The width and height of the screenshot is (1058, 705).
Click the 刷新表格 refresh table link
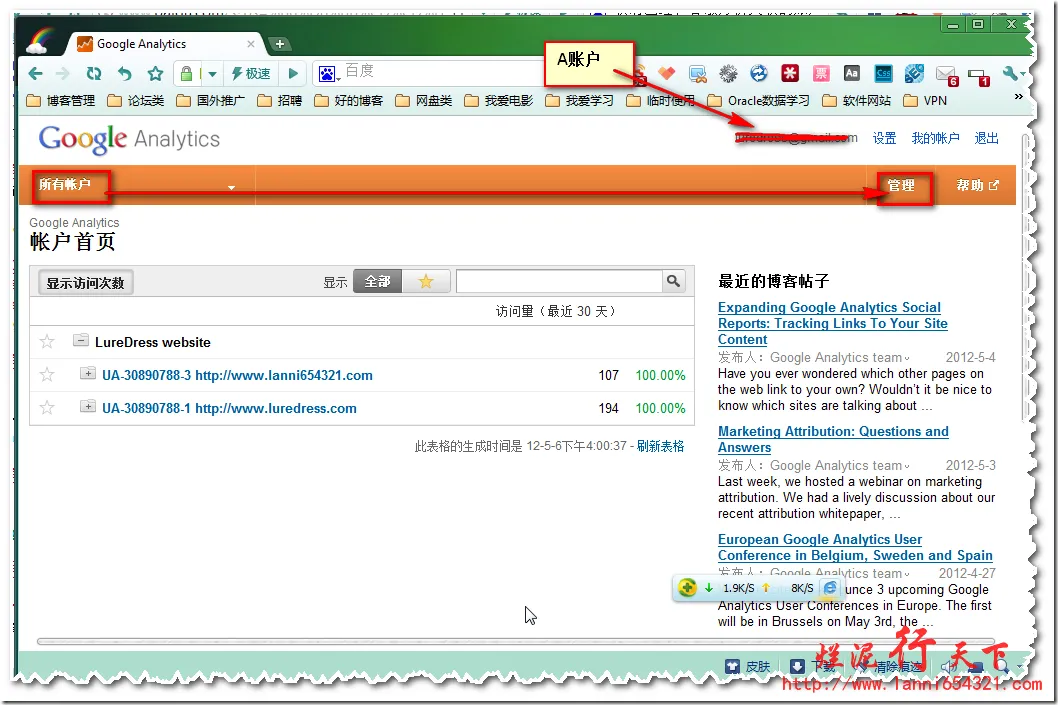pyautogui.click(x=661, y=446)
